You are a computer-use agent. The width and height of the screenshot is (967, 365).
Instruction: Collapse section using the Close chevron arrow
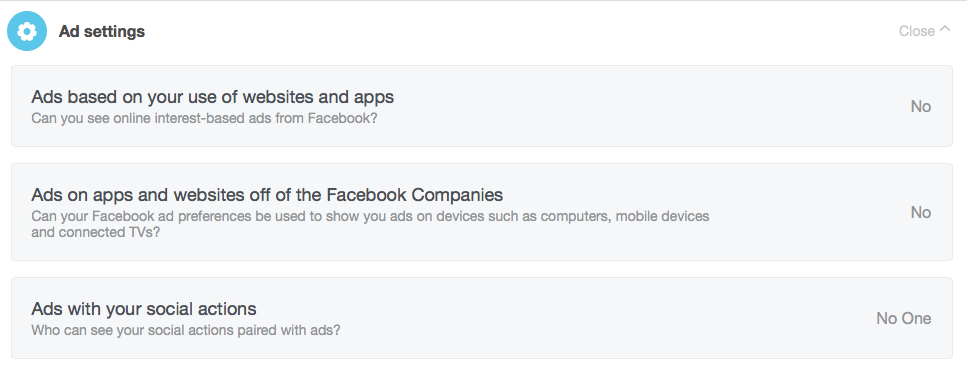click(x=945, y=30)
